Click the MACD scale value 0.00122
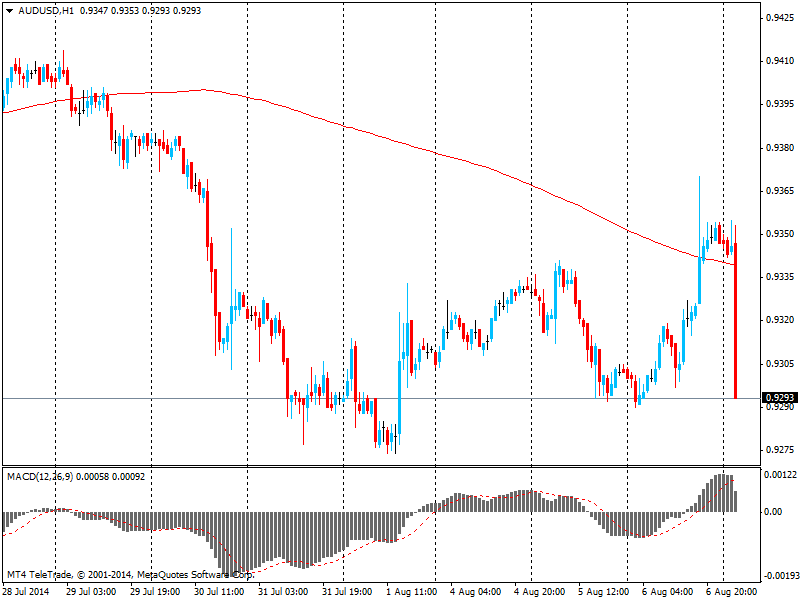The image size is (800, 600). pos(780,475)
